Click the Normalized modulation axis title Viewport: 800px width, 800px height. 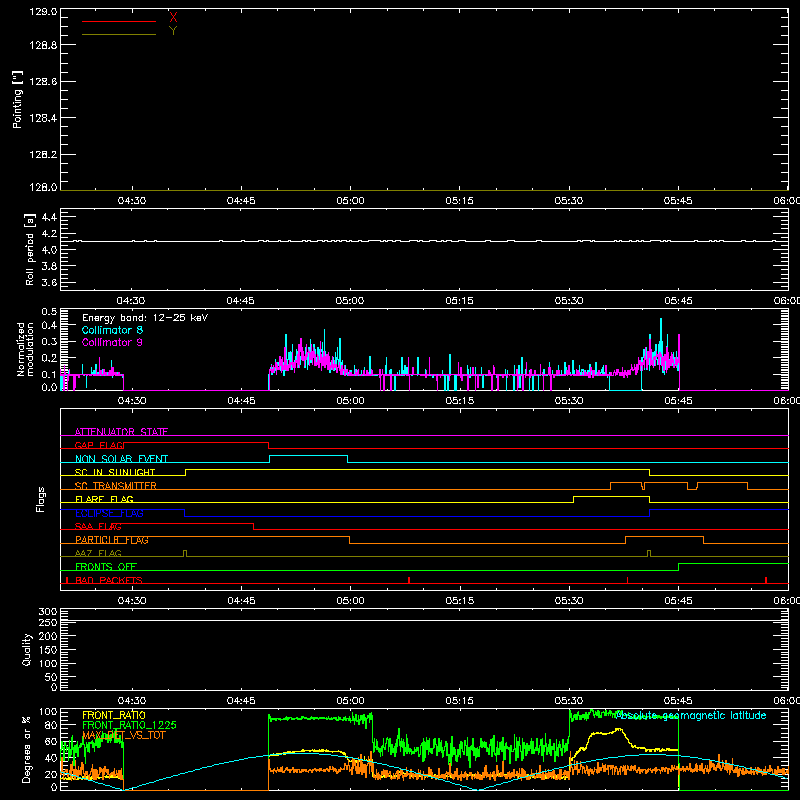pos(25,349)
